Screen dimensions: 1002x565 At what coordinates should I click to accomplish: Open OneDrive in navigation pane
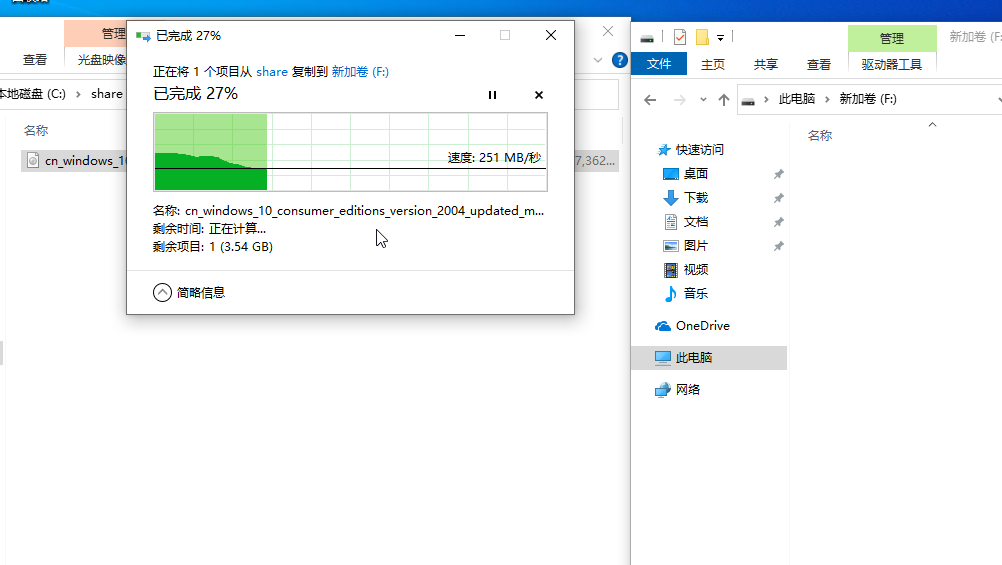click(702, 326)
